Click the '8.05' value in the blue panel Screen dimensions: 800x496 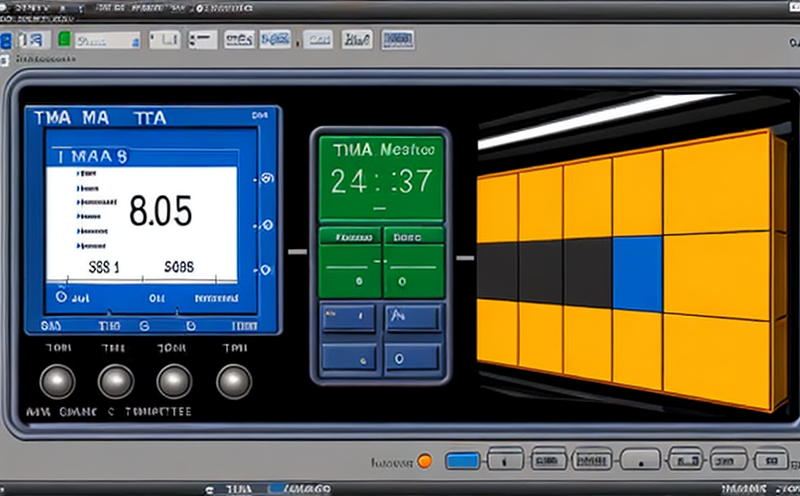point(161,211)
